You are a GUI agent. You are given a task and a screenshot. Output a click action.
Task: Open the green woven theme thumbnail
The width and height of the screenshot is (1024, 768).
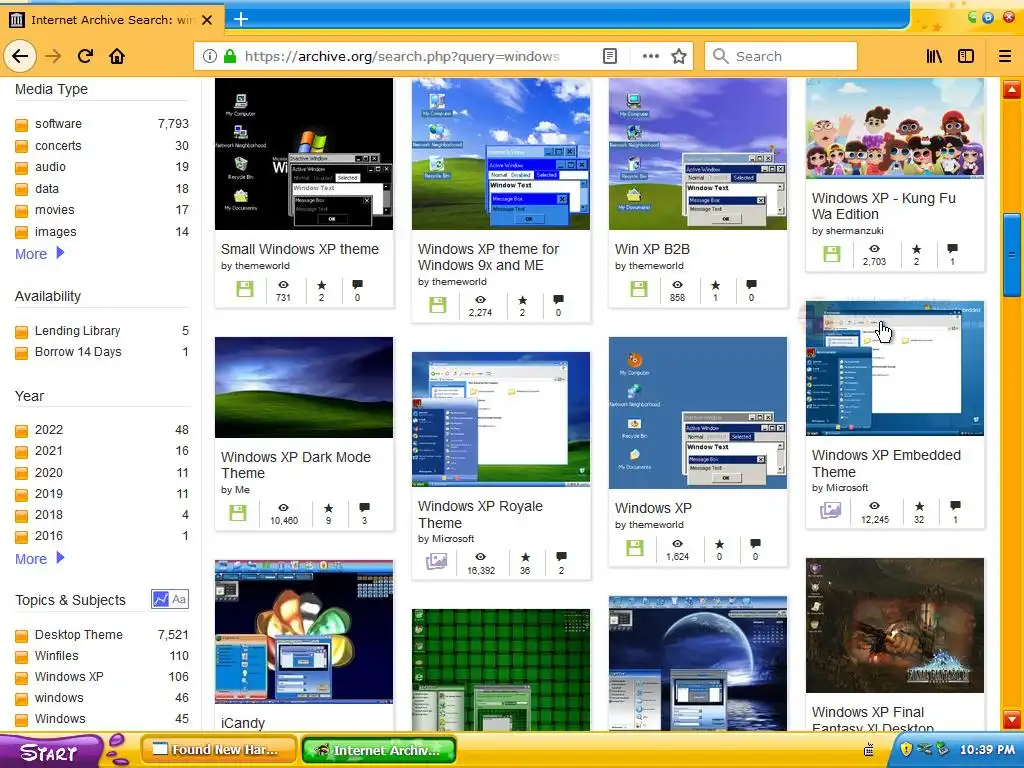501,669
